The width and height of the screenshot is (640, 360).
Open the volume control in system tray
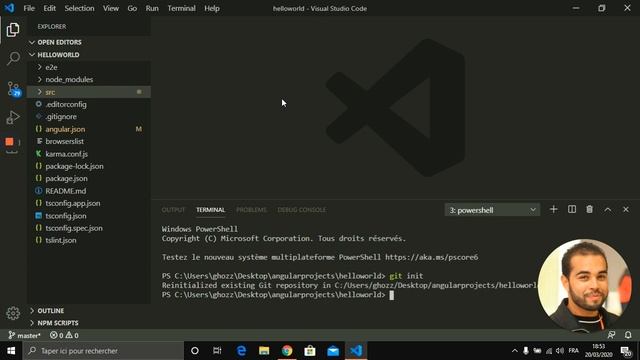point(560,351)
